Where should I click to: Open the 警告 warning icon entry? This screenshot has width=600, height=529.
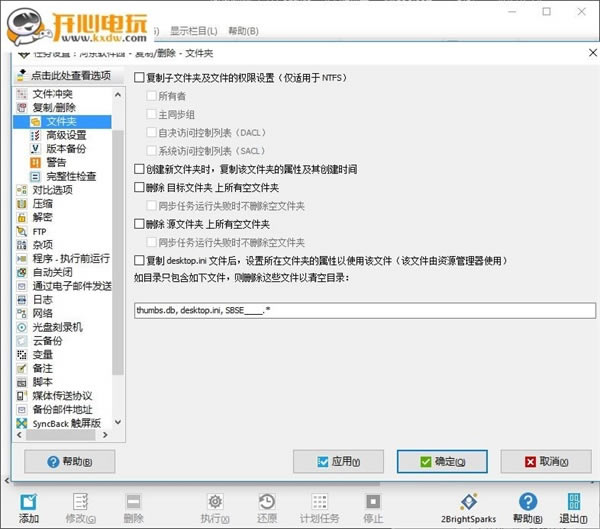coord(35,162)
